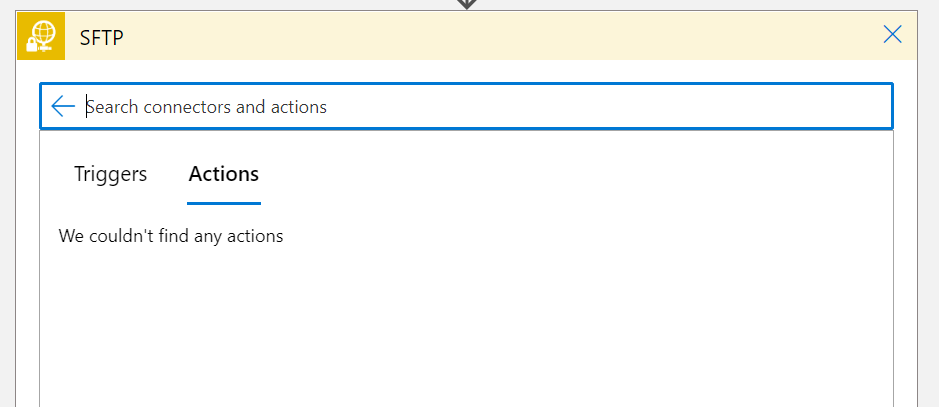Close the SFTP action card
This screenshot has height=407, width=939.
coord(893,35)
